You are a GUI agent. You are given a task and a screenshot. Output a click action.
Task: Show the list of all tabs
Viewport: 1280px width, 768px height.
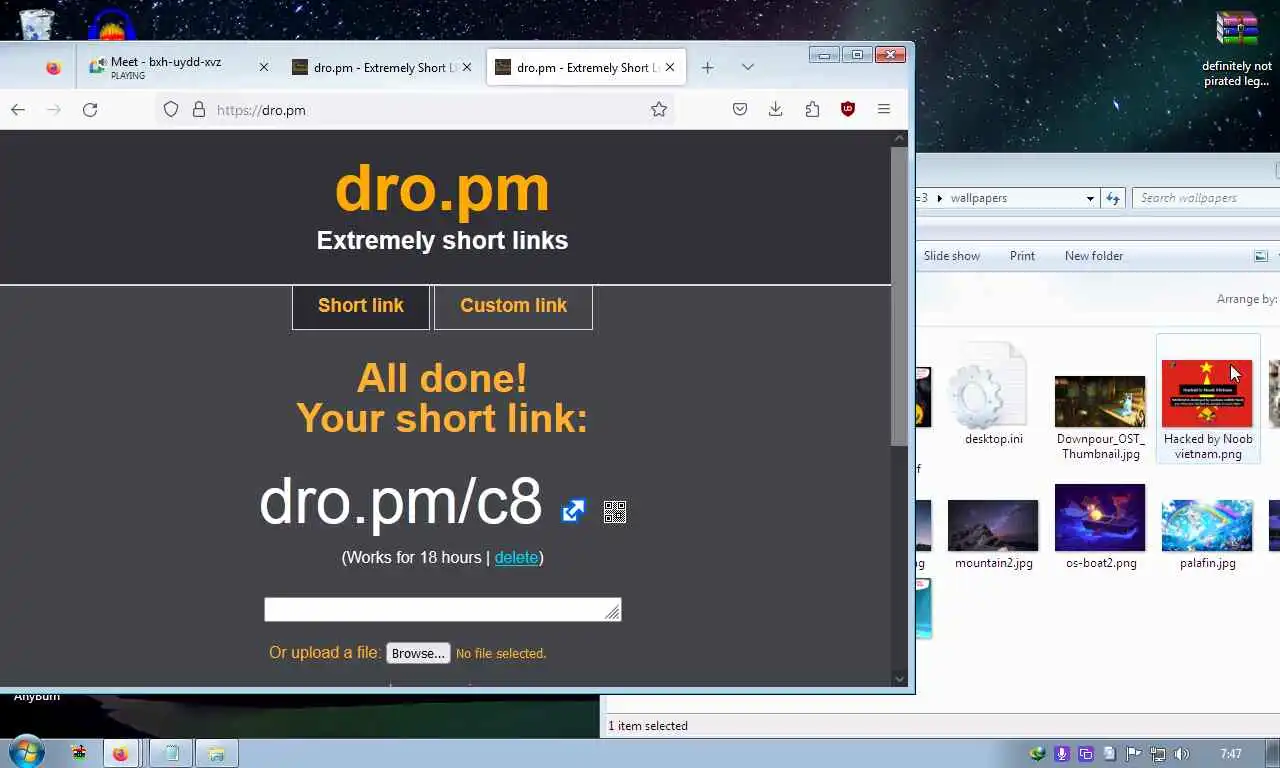pos(747,68)
